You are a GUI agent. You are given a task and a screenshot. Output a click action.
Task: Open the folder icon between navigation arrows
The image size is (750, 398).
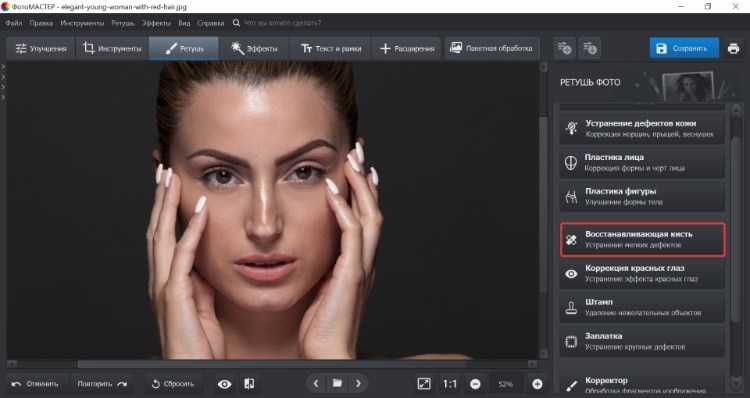pyautogui.click(x=337, y=383)
